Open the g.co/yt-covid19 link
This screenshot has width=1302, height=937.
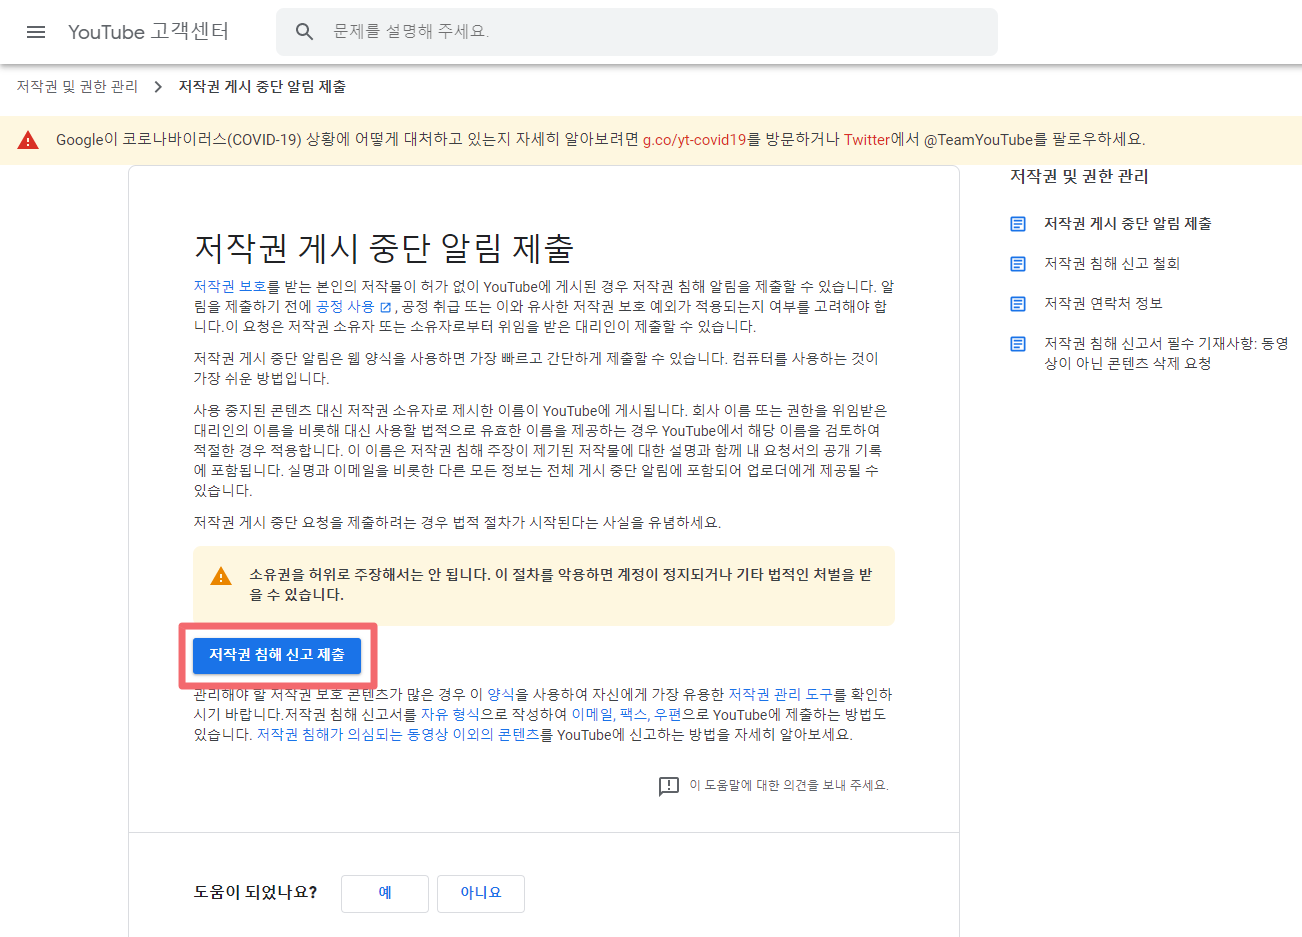[x=694, y=140]
